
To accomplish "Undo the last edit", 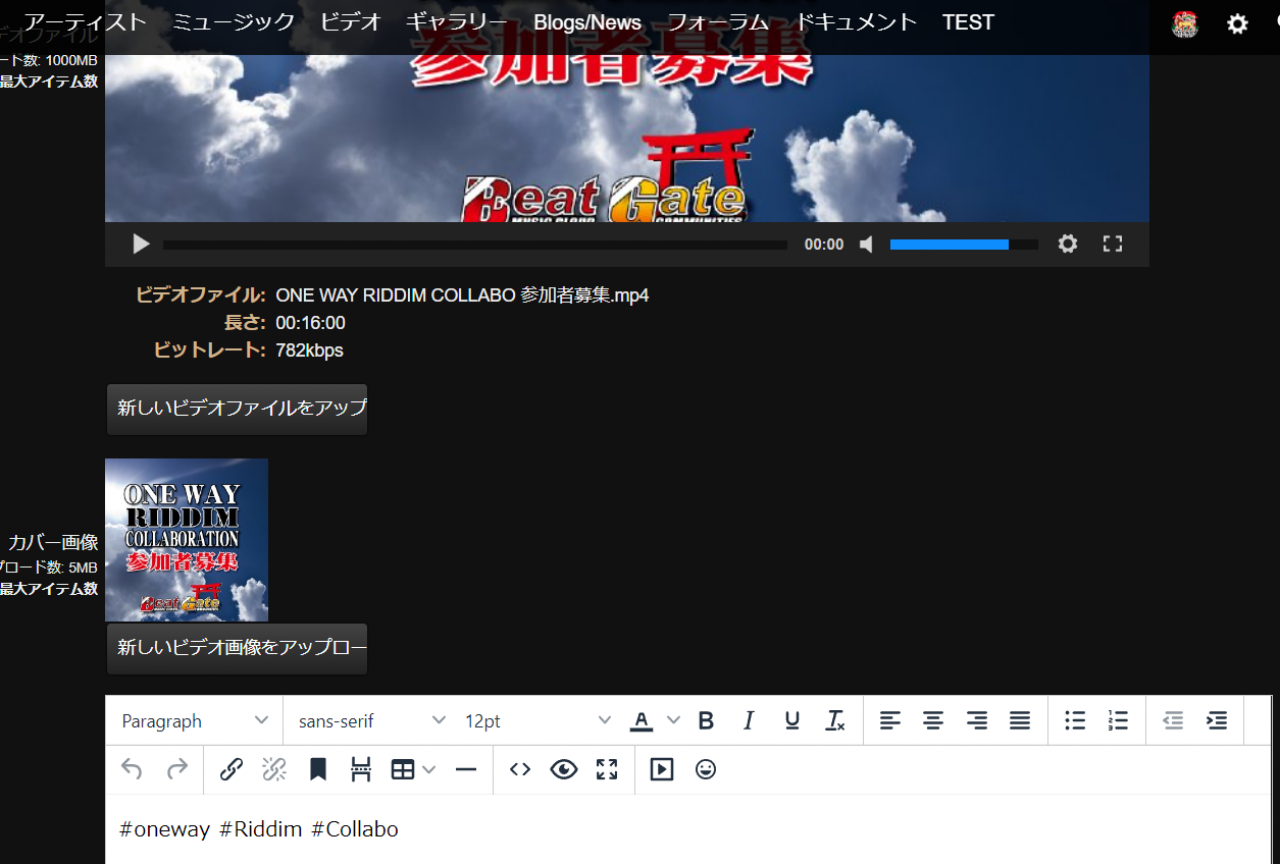I will point(132,769).
